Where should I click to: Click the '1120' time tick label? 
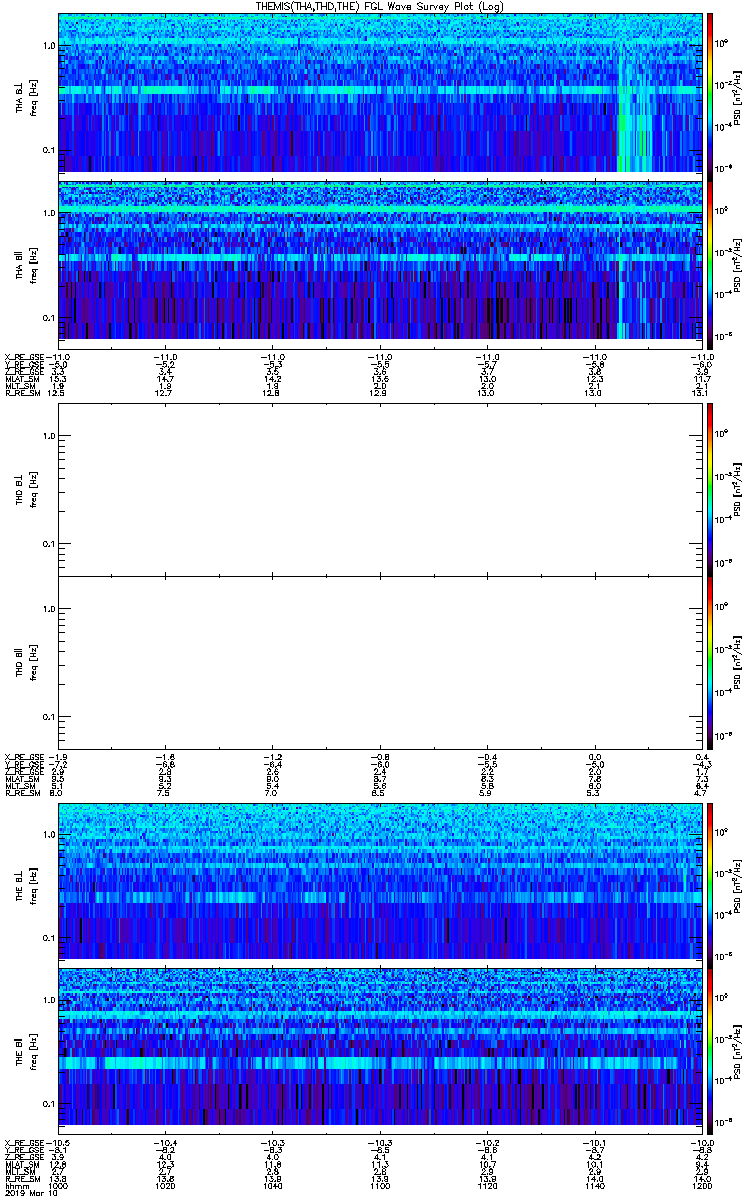coord(487,1186)
